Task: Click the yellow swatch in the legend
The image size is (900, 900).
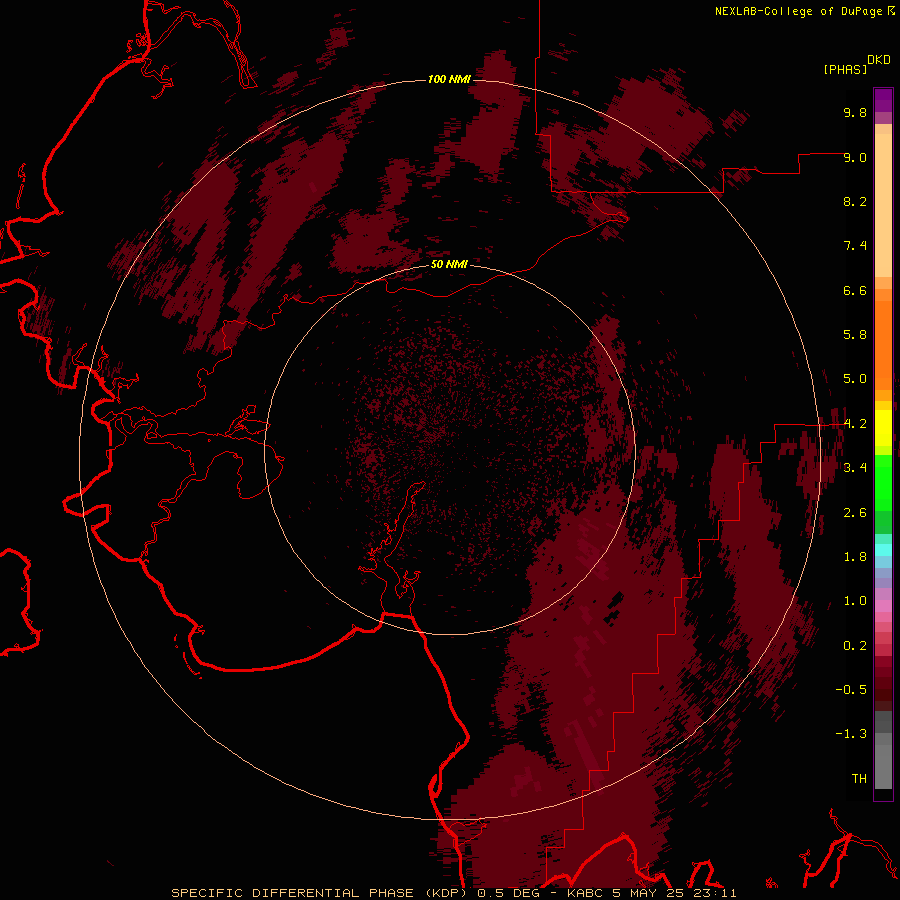Action: point(883,428)
